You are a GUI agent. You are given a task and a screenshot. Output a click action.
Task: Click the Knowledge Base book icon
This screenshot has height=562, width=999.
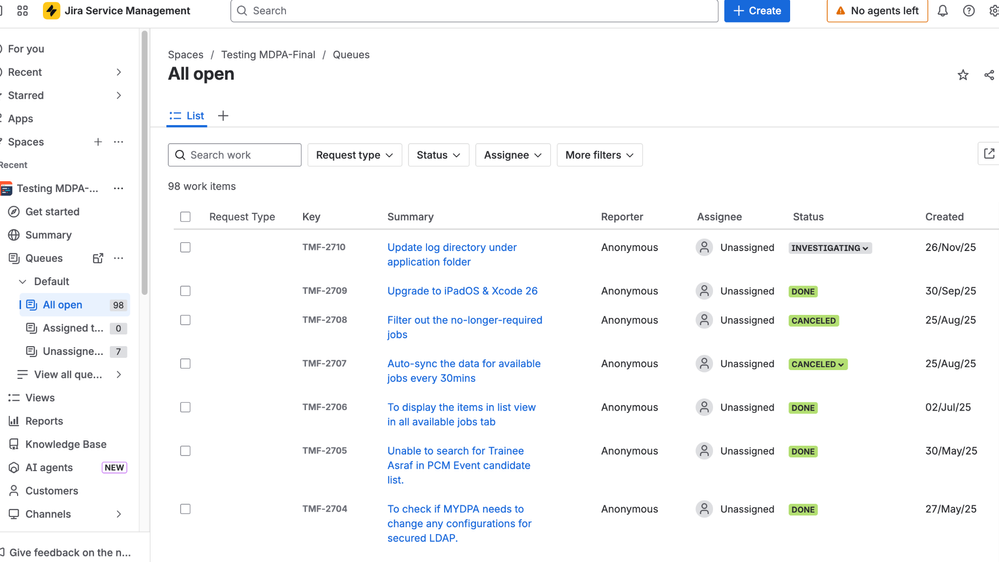13,444
